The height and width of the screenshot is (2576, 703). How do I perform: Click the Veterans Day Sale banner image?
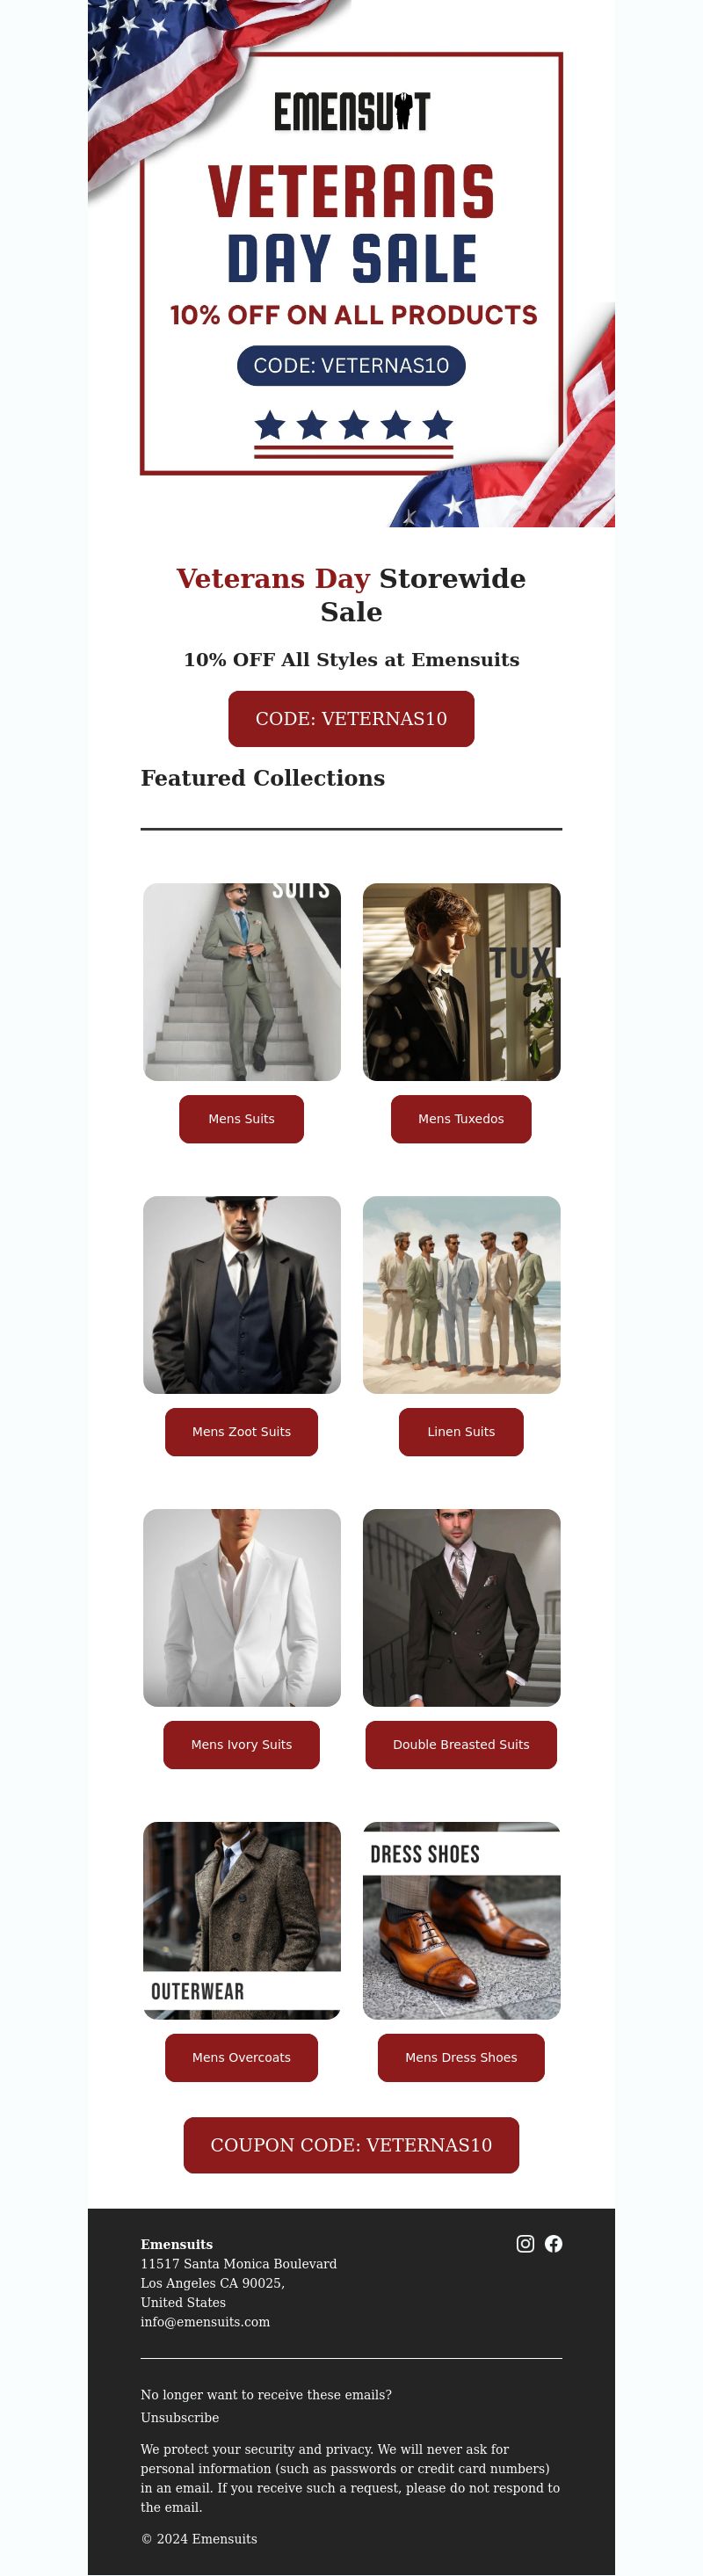click(x=351, y=263)
